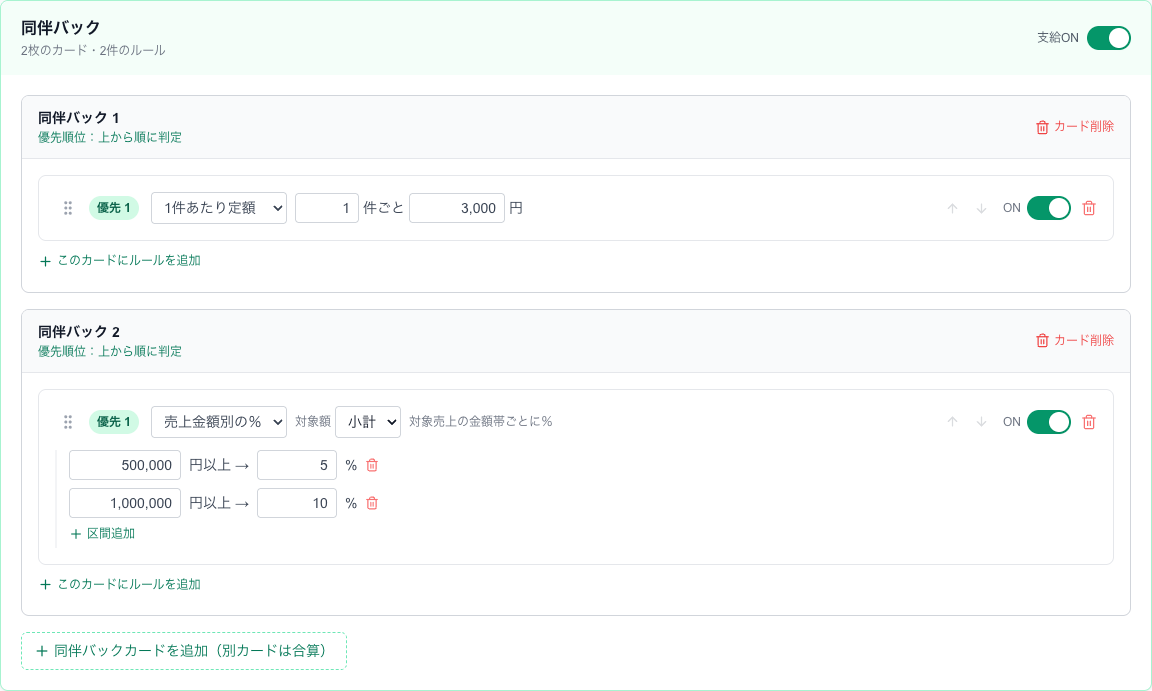Viewport: 1152px width, 691px height.
Task: Move the 1件あたり定額 rule down
Action: click(981, 209)
